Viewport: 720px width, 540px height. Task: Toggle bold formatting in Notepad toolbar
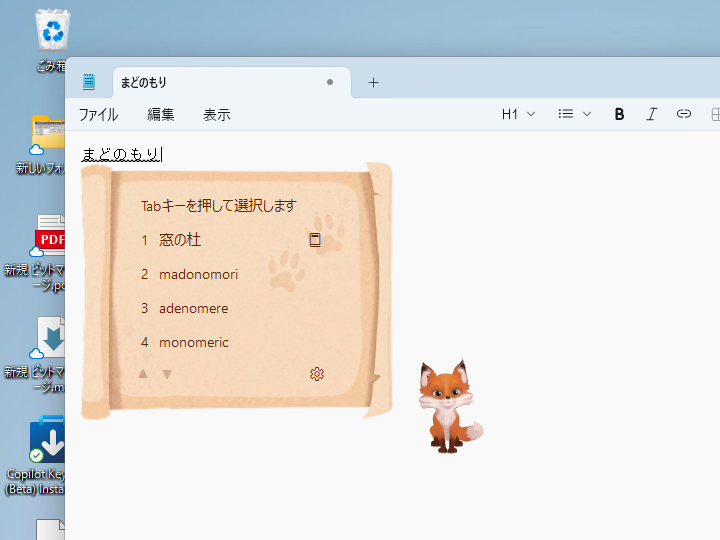click(x=619, y=114)
